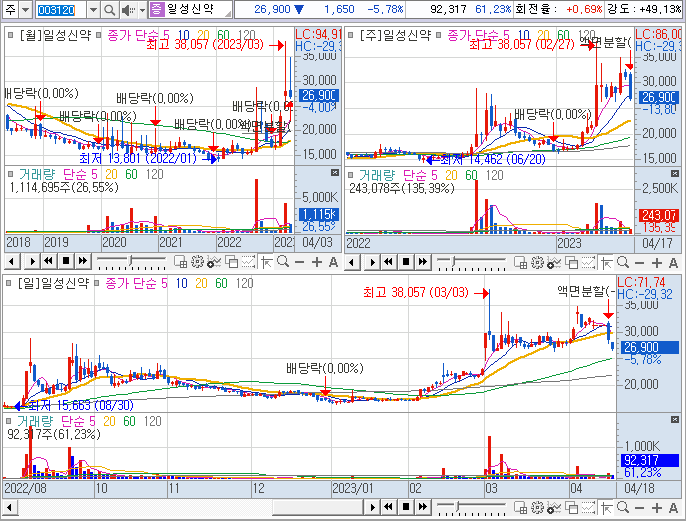Open the weekly chart layout grid icon
This screenshot has width=686, height=521.
coord(521,262)
